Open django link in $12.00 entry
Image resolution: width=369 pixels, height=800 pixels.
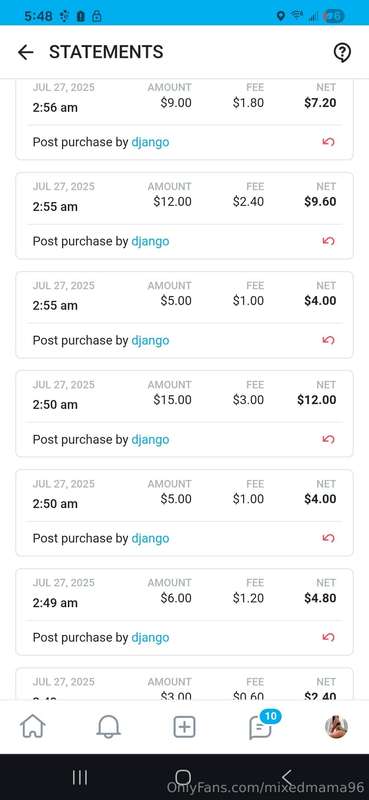coord(150,241)
